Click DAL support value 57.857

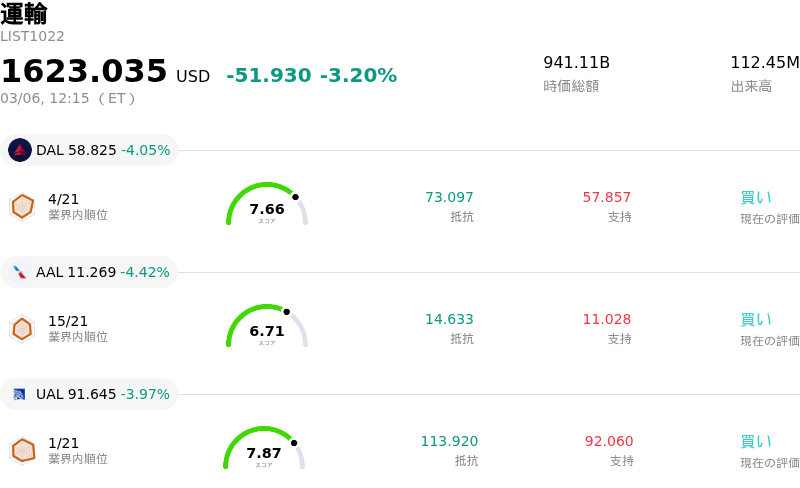[x=607, y=197]
